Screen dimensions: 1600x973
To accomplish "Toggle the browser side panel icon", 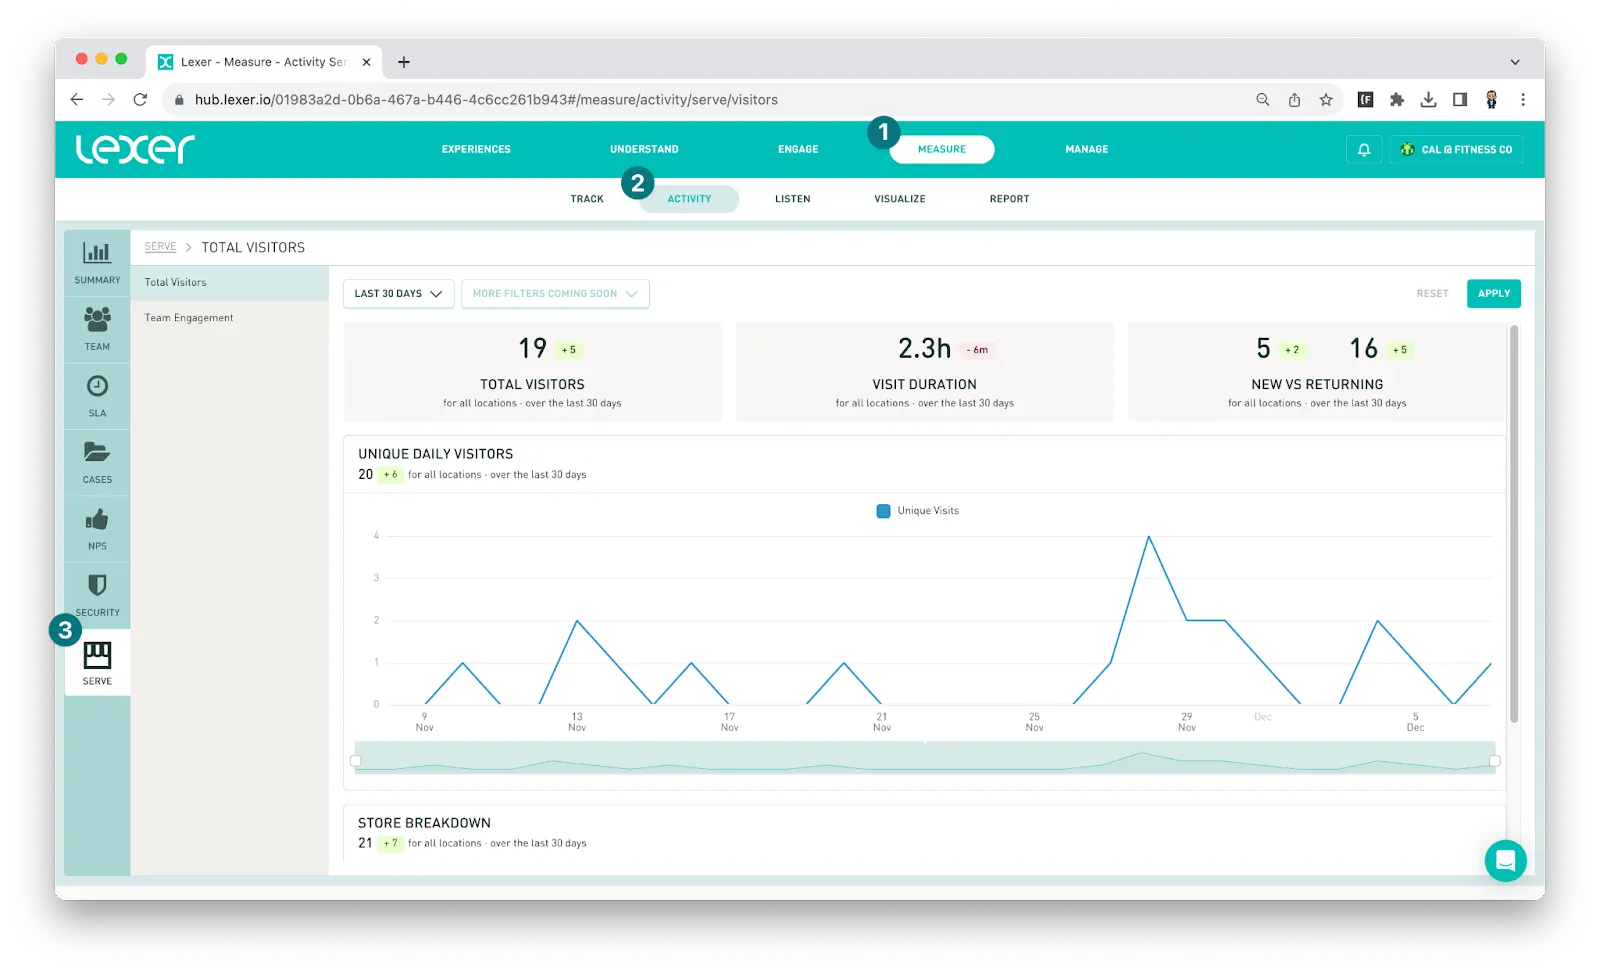I will pyautogui.click(x=1460, y=100).
